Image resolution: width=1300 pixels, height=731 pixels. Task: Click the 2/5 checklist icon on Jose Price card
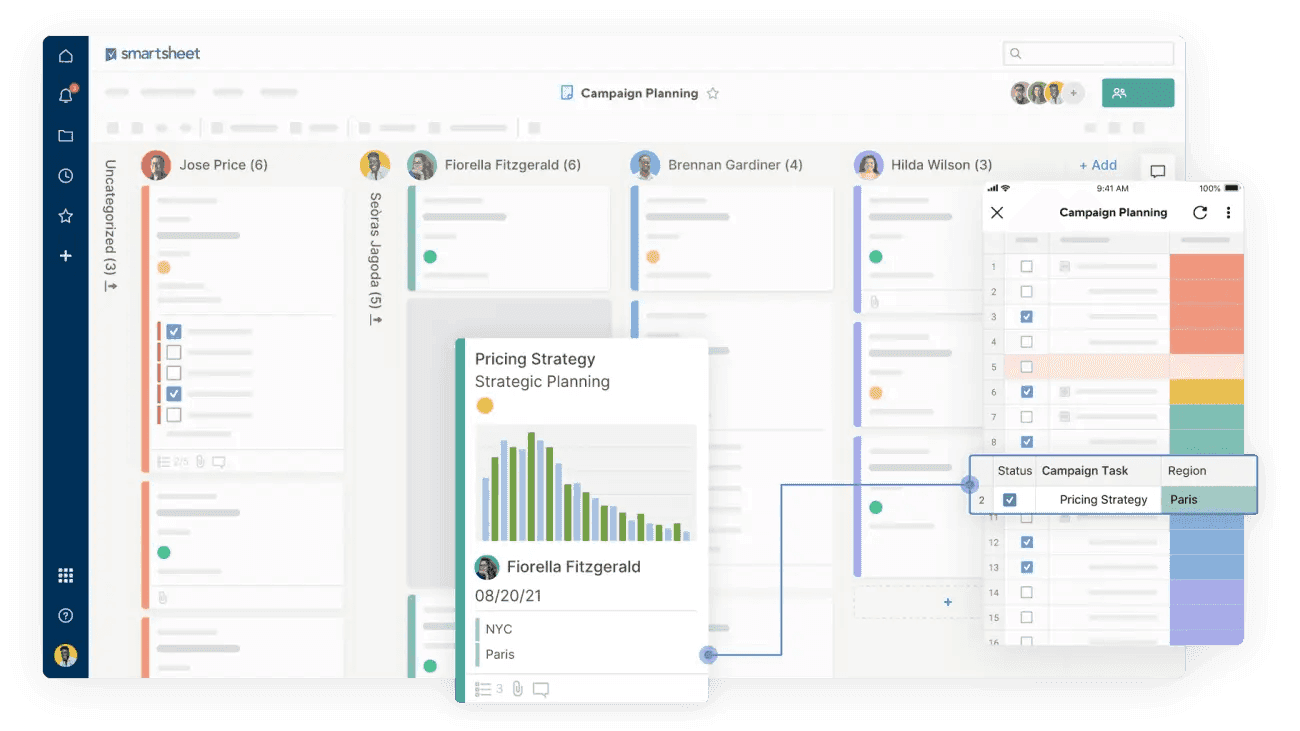tap(164, 462)
